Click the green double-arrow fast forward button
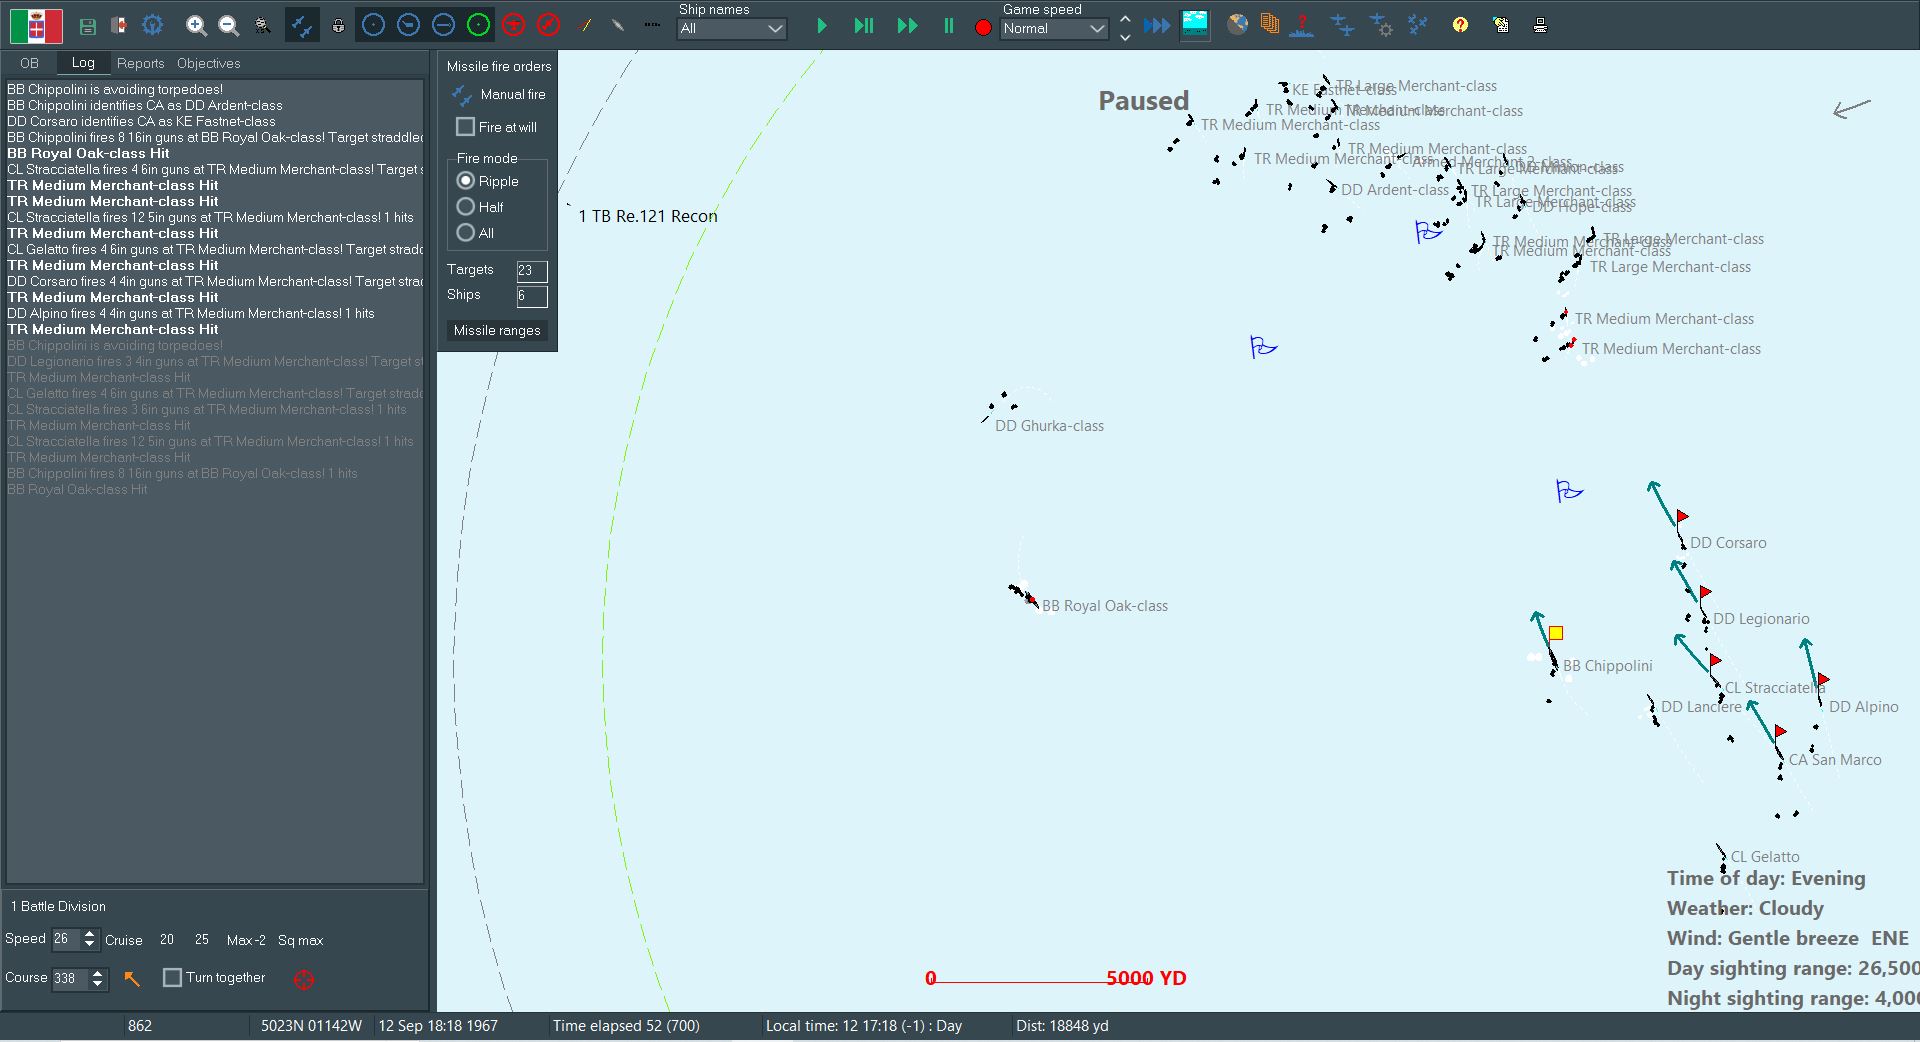The image size is (1920, 1042). pyautogui.click(x=908, y=26)
